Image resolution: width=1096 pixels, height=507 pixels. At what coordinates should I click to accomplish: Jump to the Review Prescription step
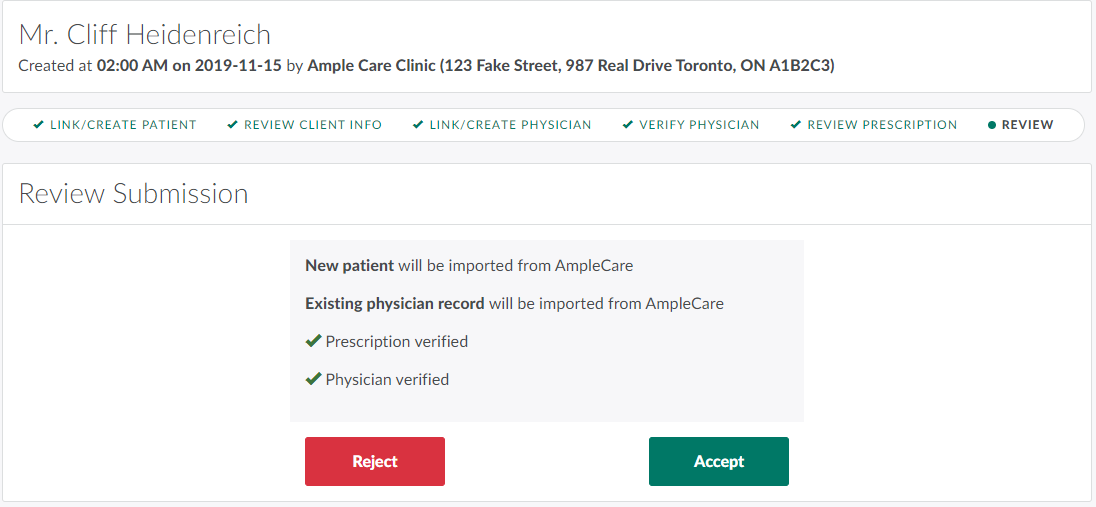coord(882,125)
